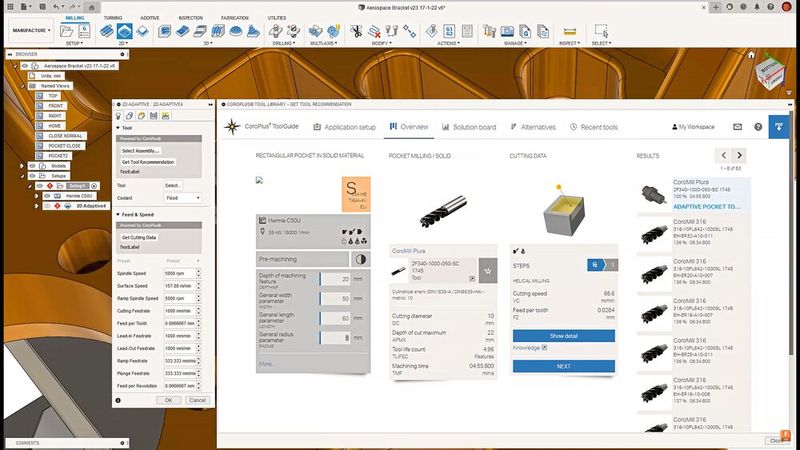
Task: Open the MULTI-AXIS menu dropdown
Action: point(323,43)
